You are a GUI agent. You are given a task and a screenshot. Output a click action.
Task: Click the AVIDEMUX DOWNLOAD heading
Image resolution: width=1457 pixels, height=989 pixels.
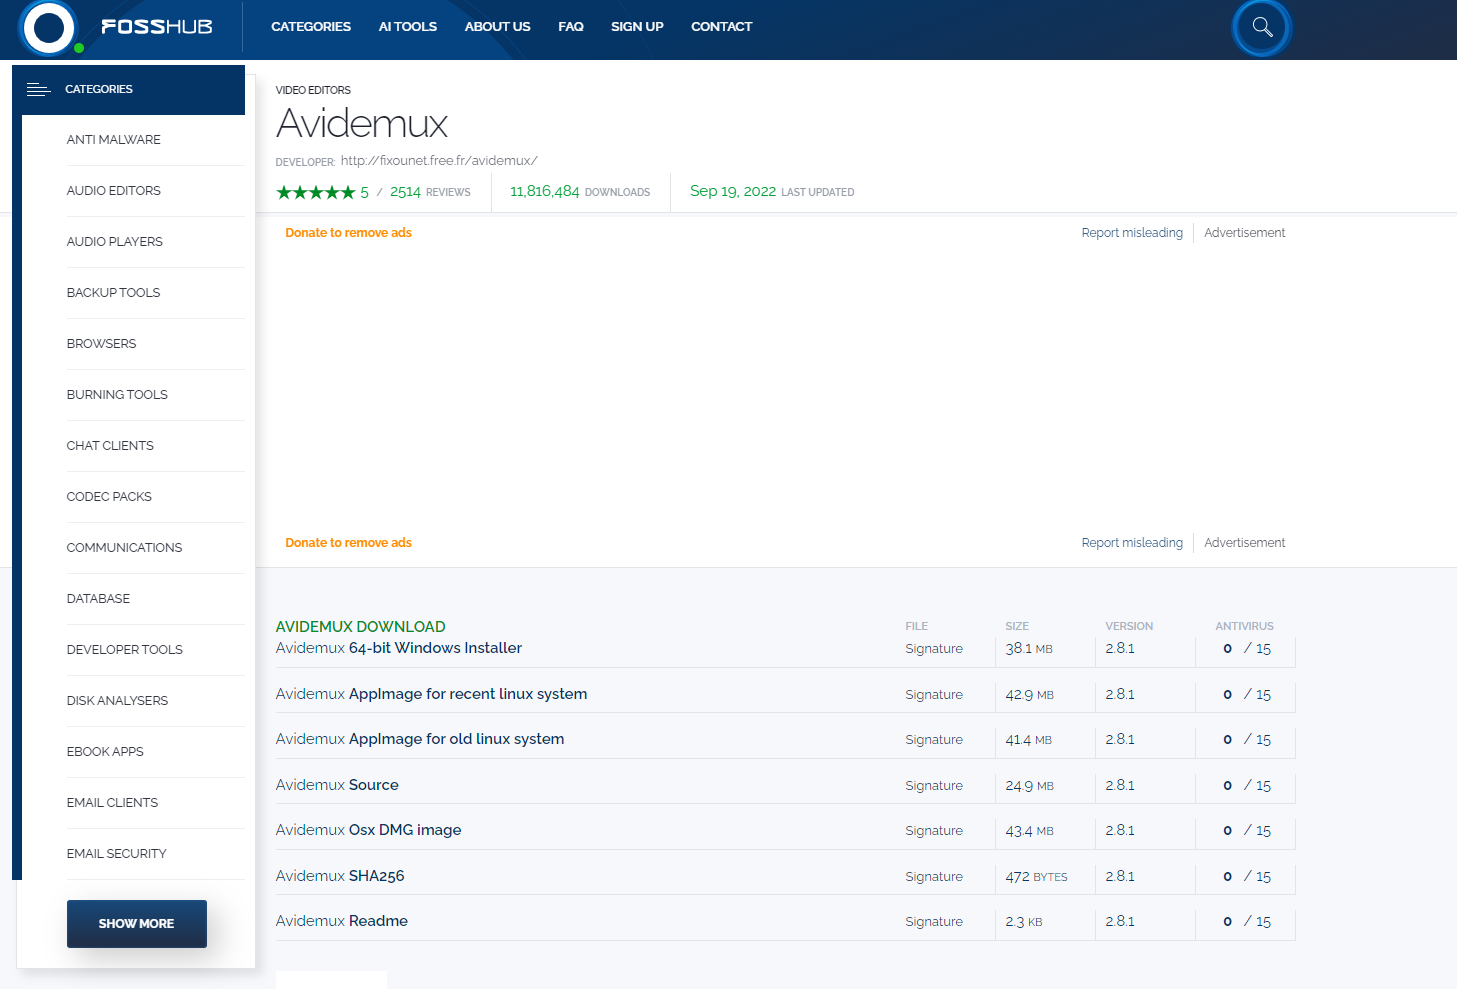(361, 627)
